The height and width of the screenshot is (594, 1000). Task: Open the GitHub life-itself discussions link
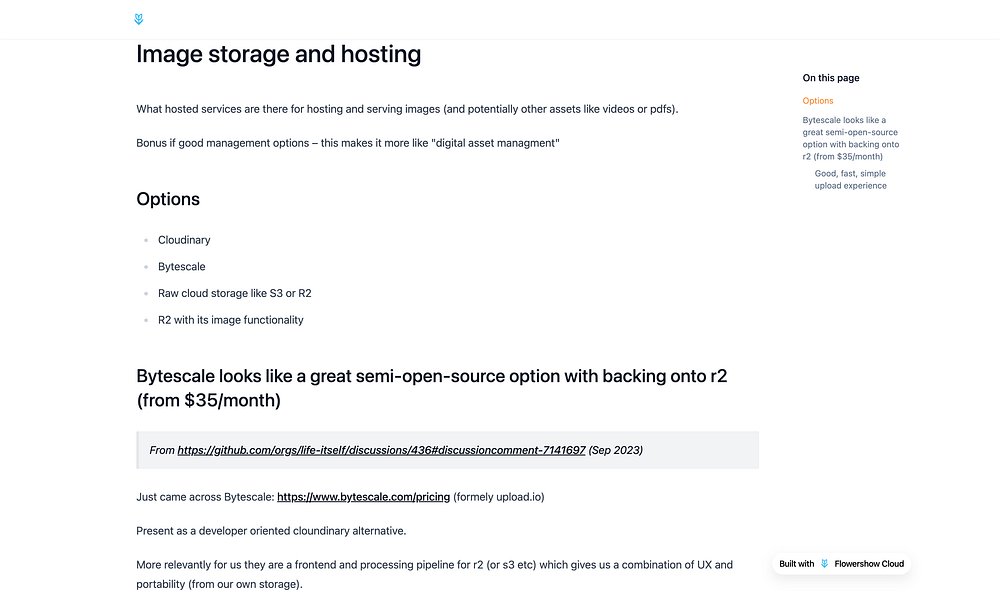click(x=381, y=450)
